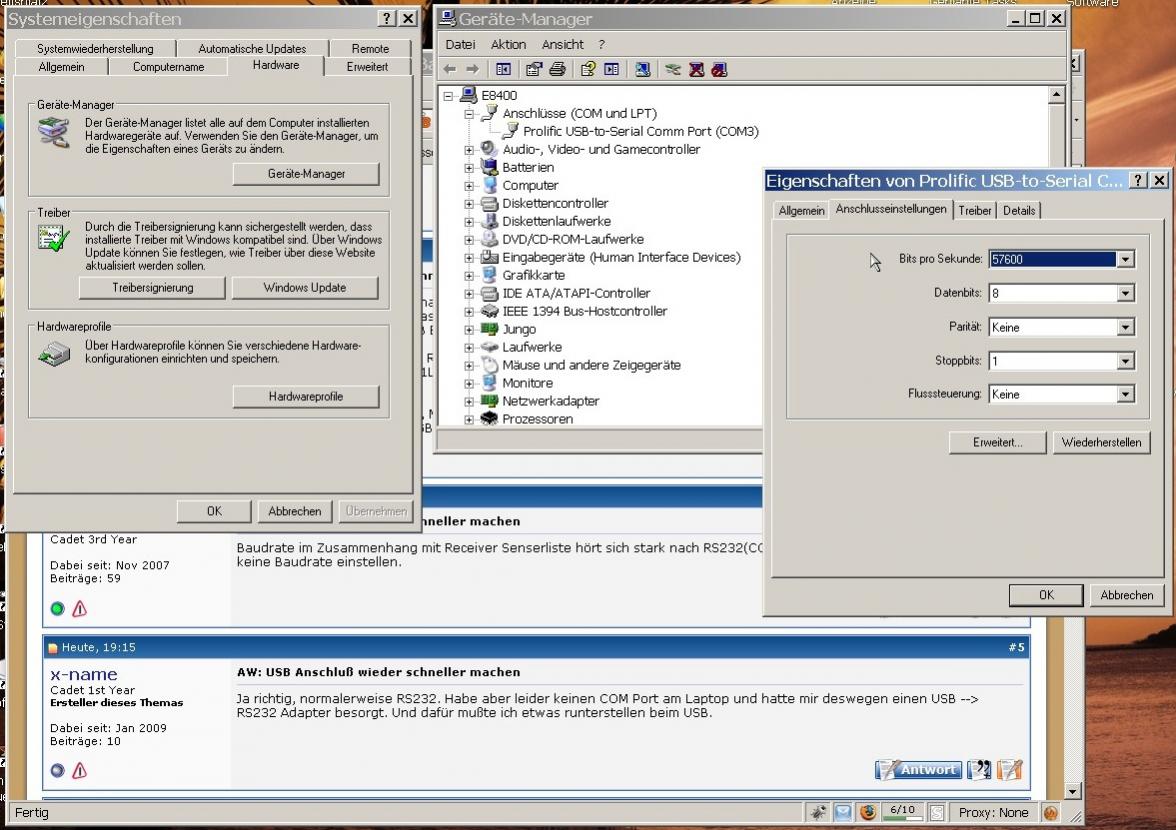Click the Firebug bug icon in status bar
The height and width of the screenshot is (830, 1176).
[x=818, y=812]
